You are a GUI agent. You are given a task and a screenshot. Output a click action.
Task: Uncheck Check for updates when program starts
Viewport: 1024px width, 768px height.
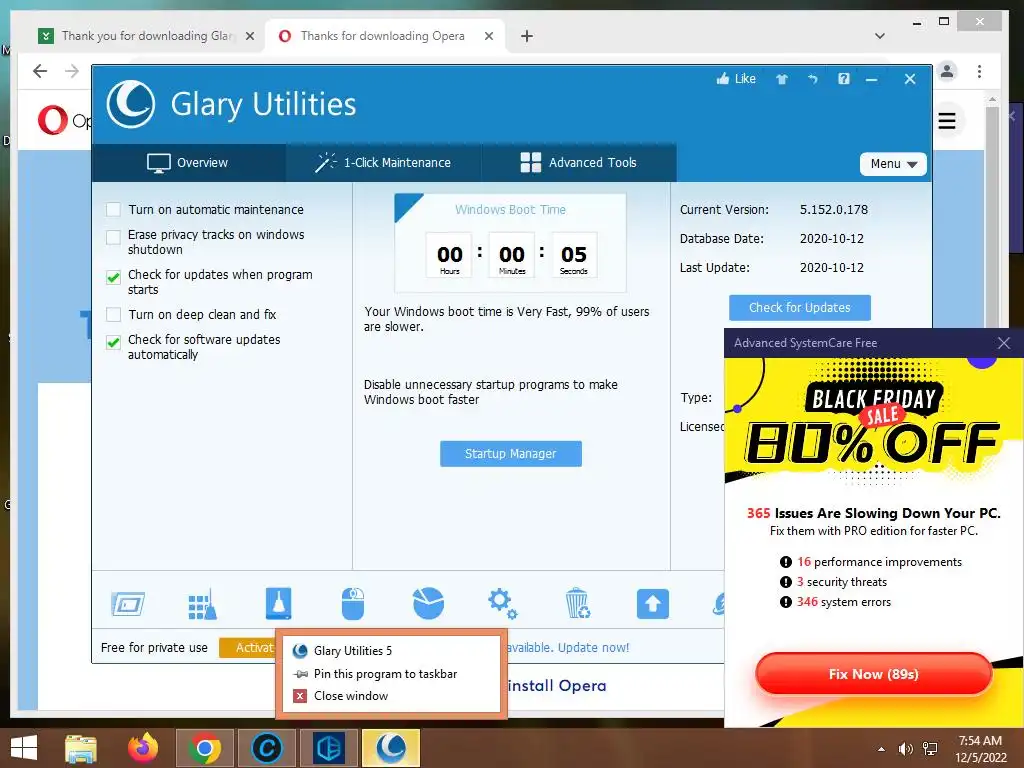[x=114, y=277]
